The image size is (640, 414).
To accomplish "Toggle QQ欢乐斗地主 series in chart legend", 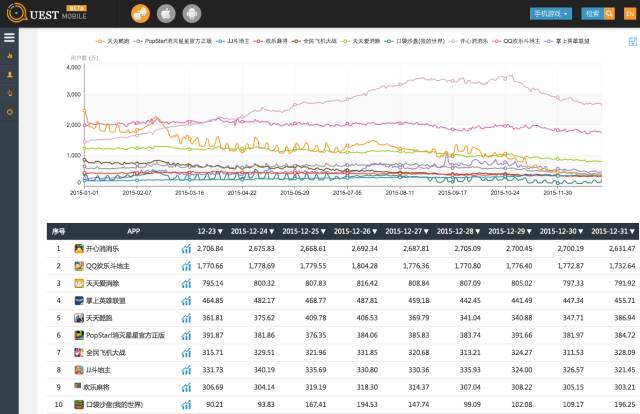I will pos(516,41).
